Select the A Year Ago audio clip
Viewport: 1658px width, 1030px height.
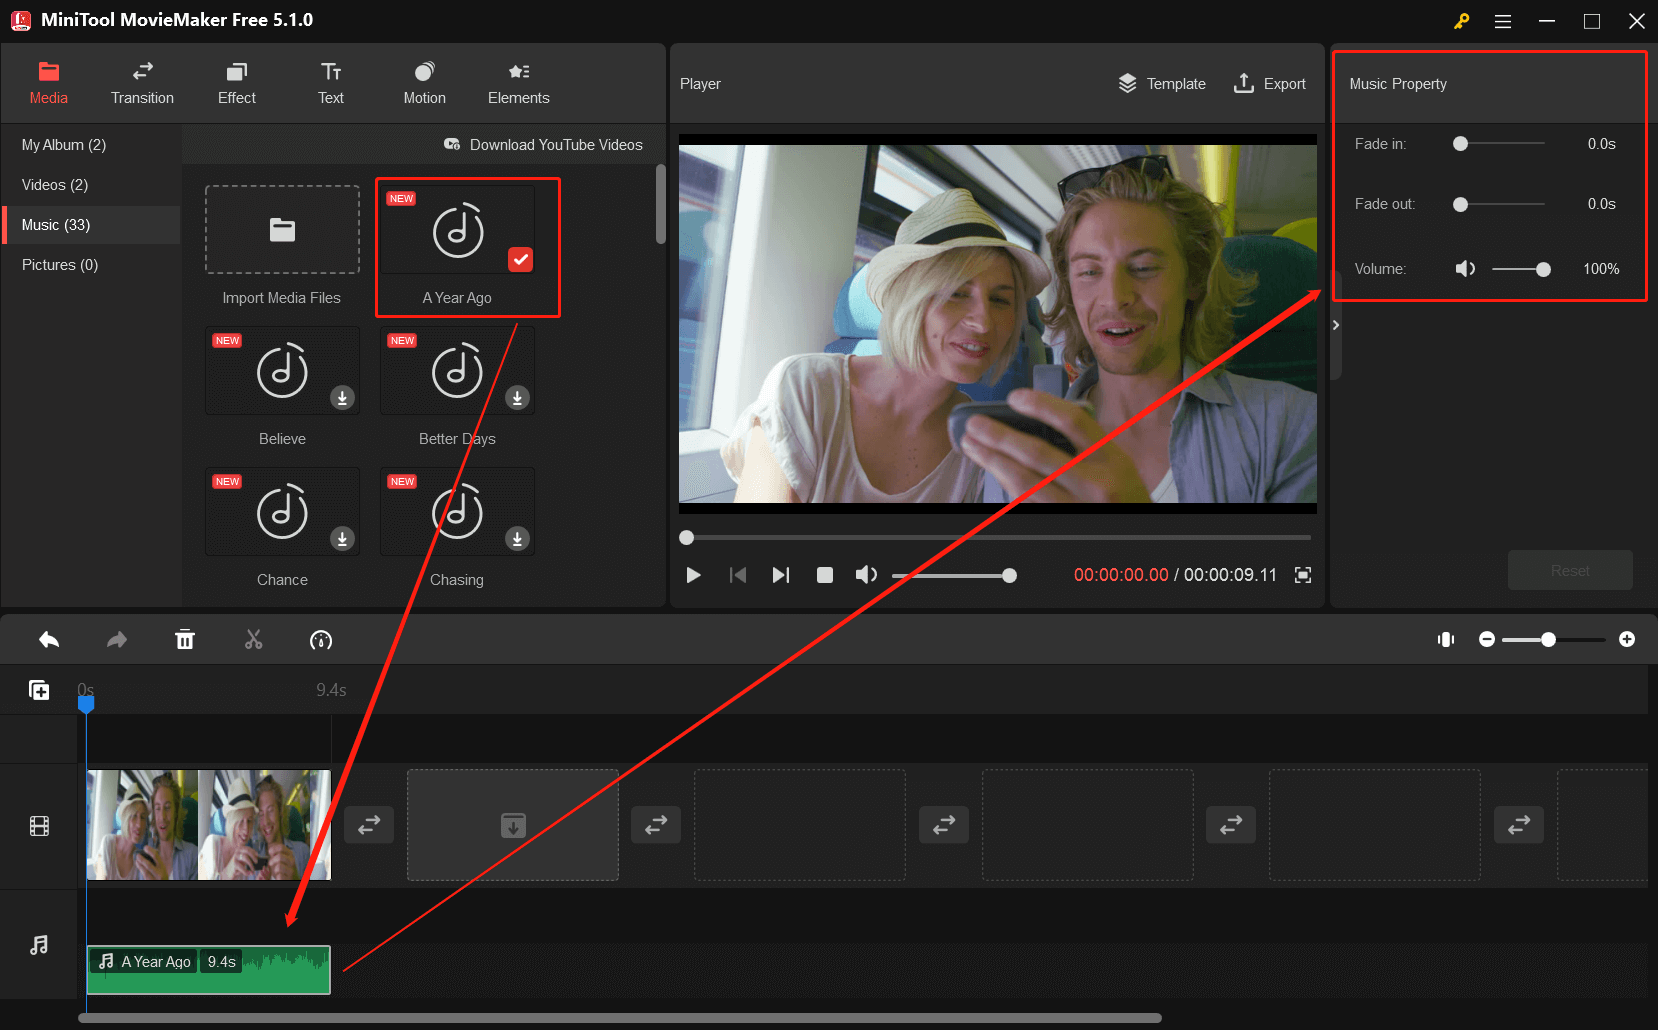tap(208, 970)
